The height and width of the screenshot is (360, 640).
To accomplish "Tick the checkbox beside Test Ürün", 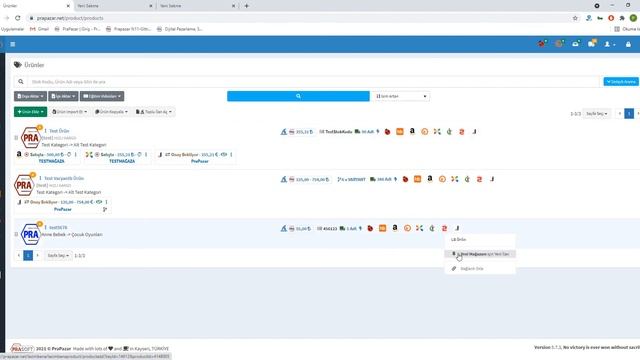I will point(16,138).
